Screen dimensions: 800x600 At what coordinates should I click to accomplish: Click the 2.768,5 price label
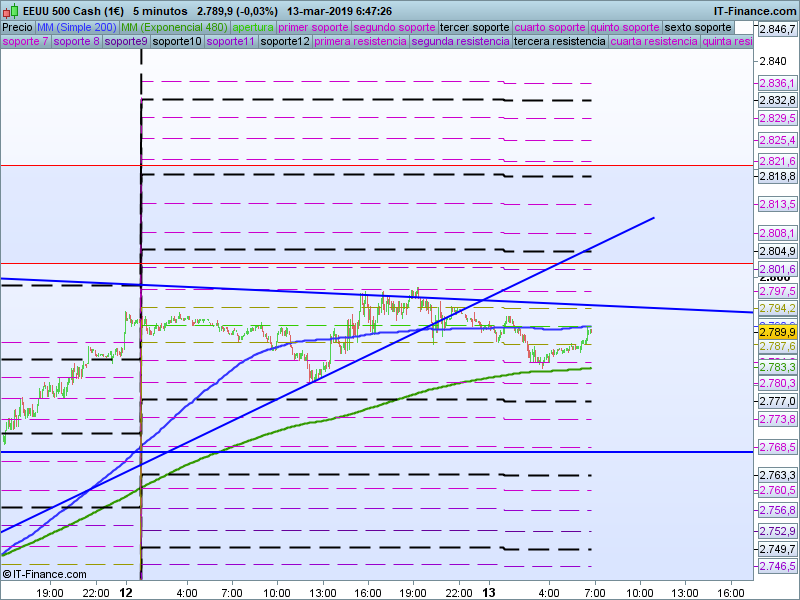[777, 447]
